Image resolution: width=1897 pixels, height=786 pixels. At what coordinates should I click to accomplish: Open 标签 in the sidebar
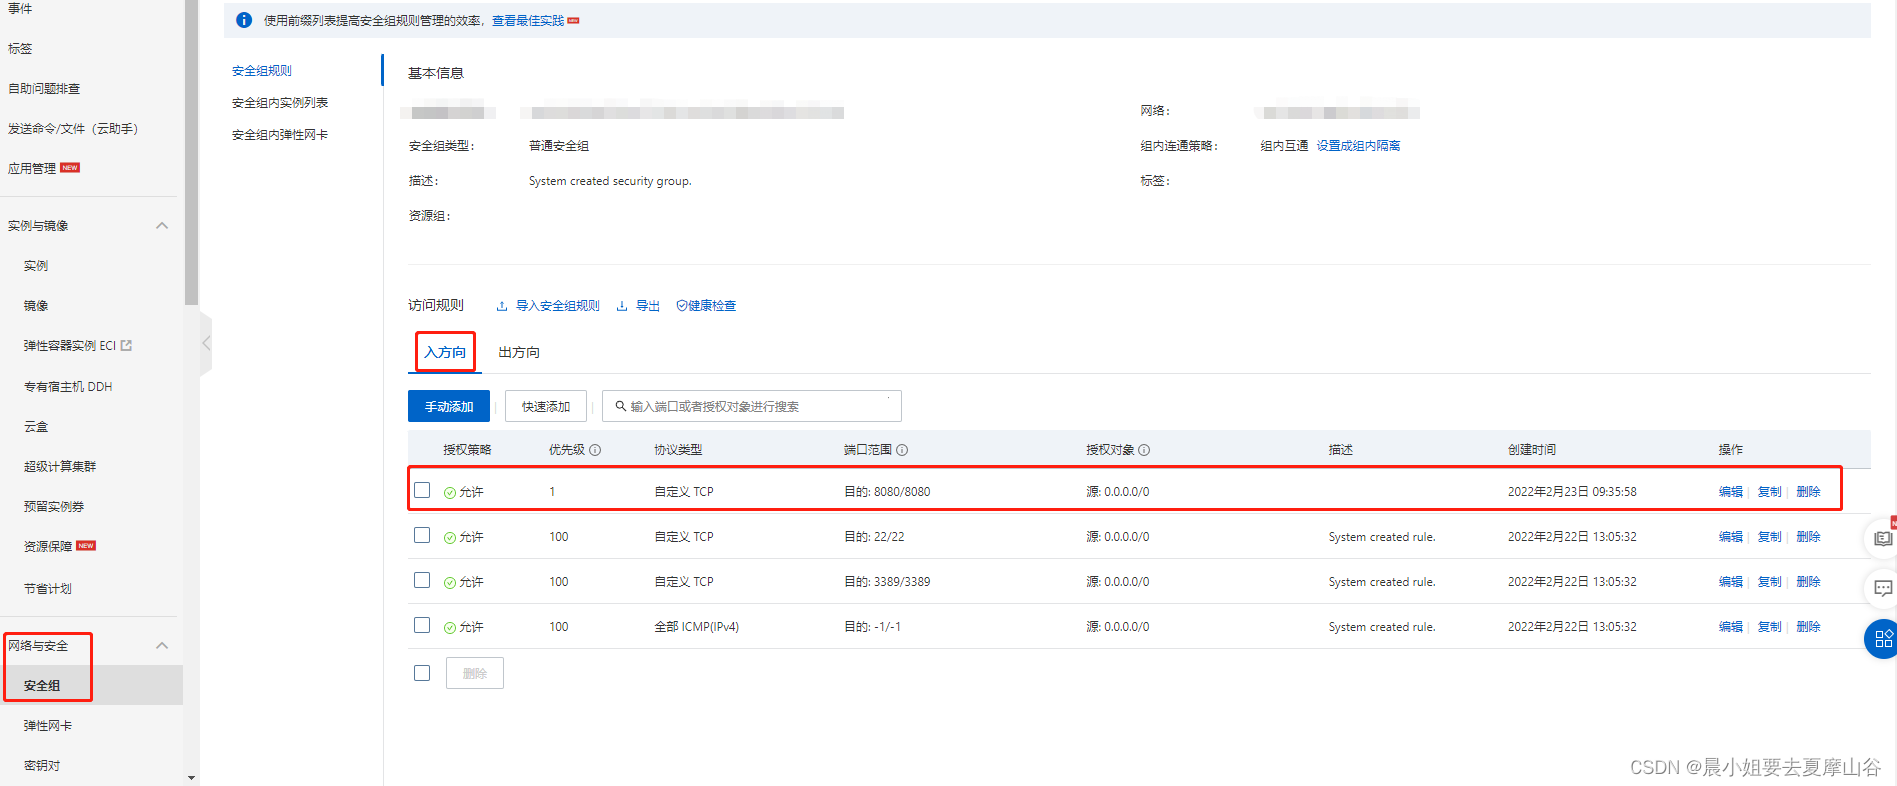20,49
